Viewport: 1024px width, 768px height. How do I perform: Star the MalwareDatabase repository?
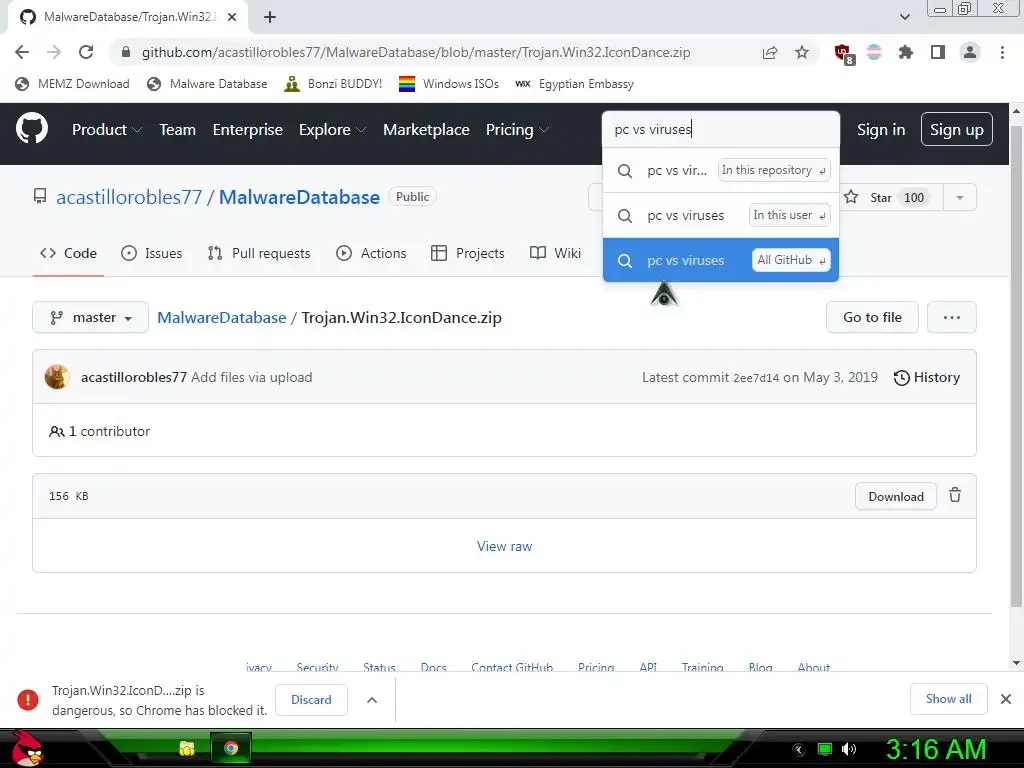tap(892, 197)
